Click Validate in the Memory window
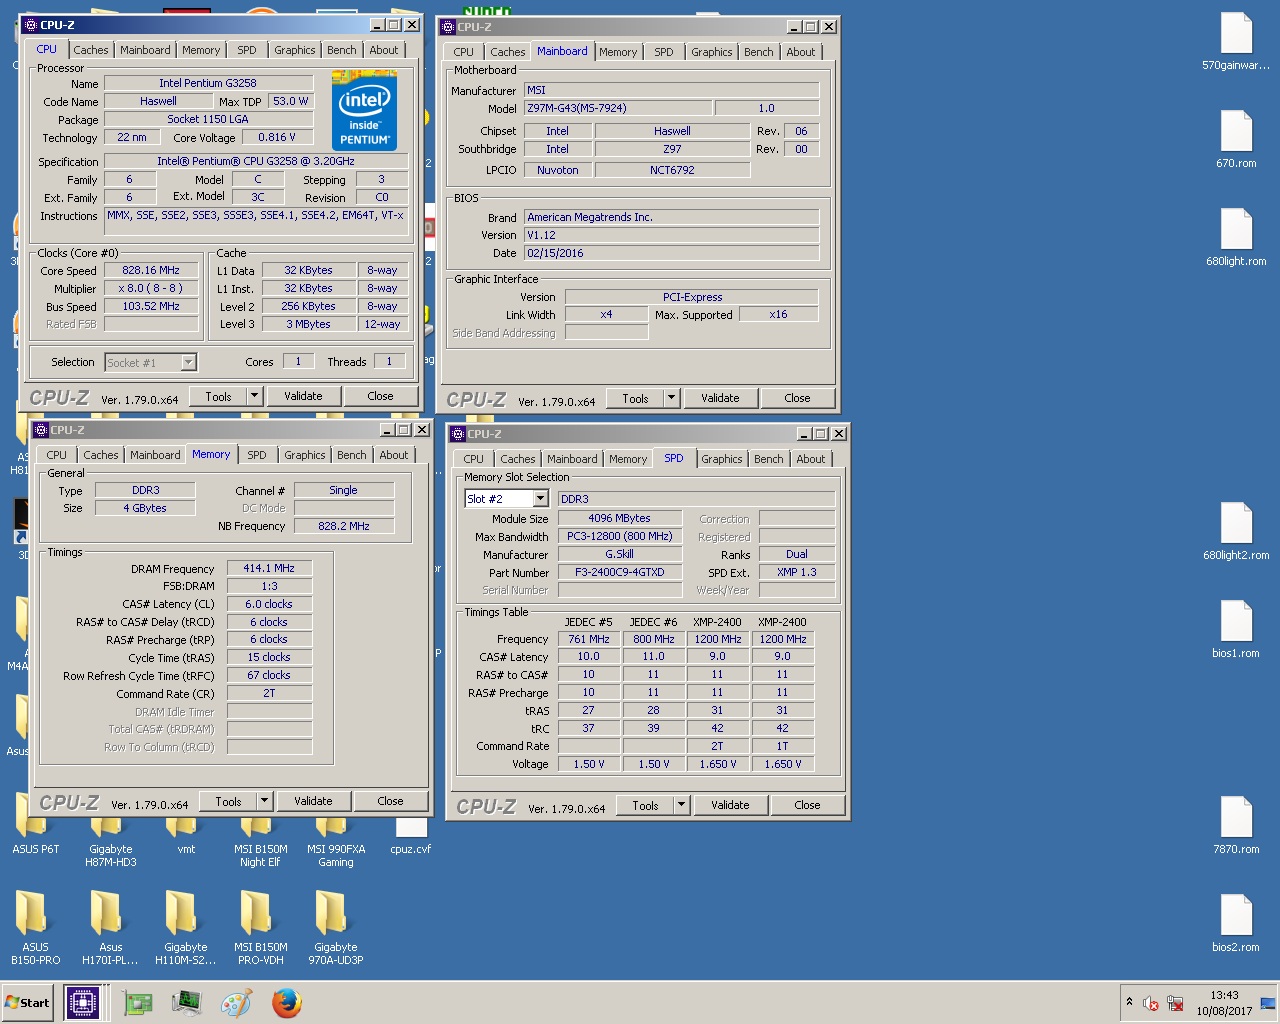 point(313,801)
